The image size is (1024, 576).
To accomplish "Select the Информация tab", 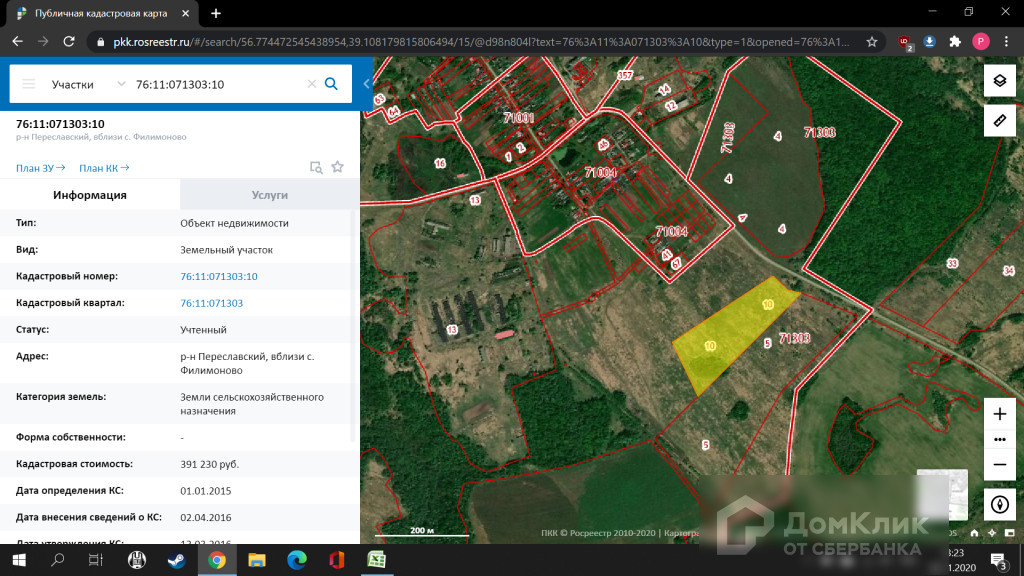I will (90, 195).
